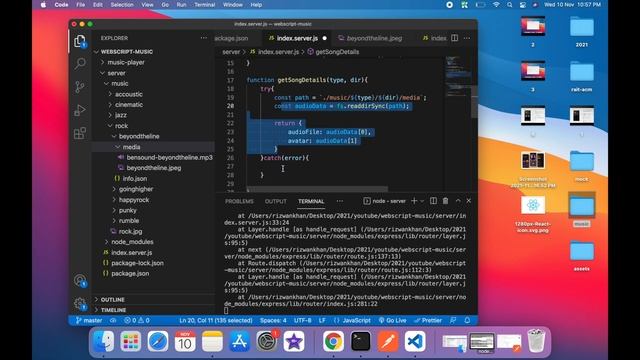The height and width of the screenshot is (360, 640).
Task: Click the master branch in status bar
Action: point(89,320)
